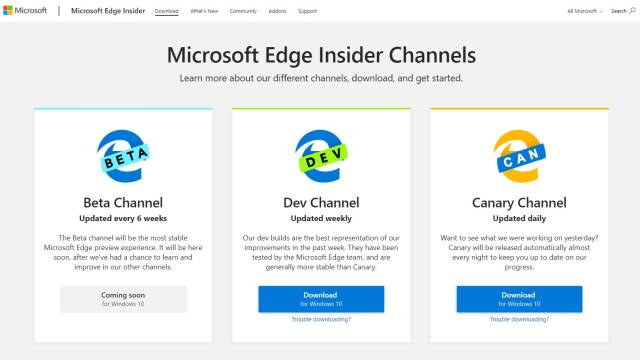Click the Canary Channel heading

coord(519,202)
